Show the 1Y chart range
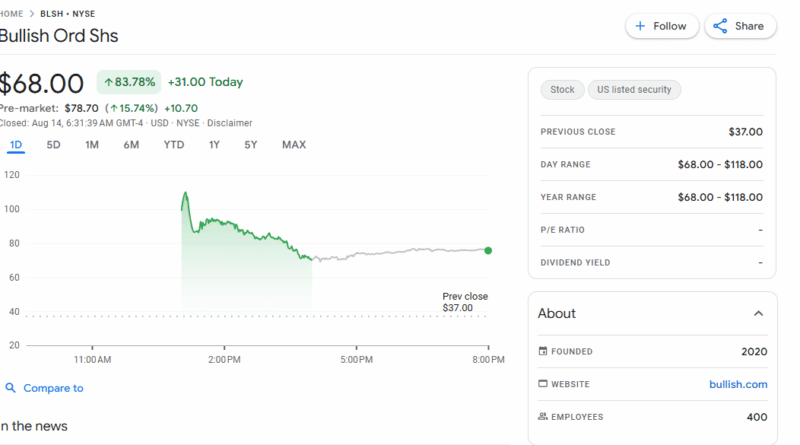 [x=214, y=145]
